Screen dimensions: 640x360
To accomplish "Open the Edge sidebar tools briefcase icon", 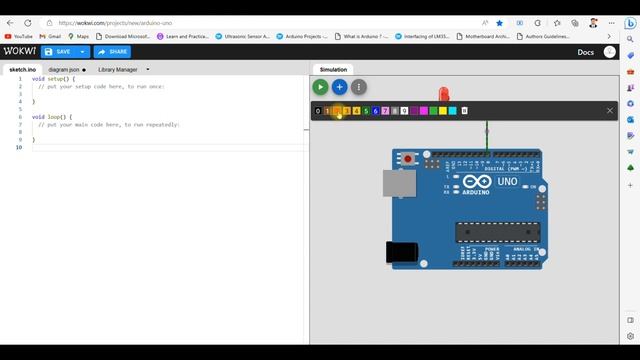I will [x=630, y=71].
